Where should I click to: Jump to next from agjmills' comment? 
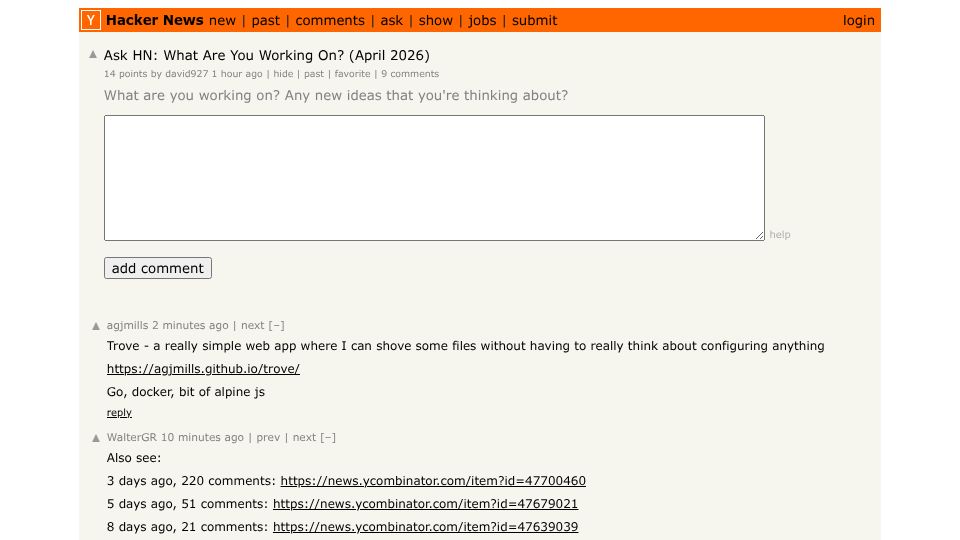[x=252, y=326]
